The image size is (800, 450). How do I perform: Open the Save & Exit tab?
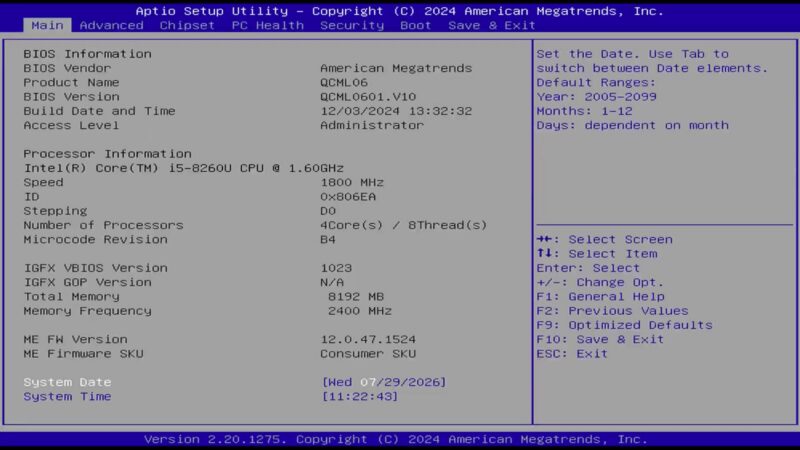pyautogui.click(x=491, y=26)
